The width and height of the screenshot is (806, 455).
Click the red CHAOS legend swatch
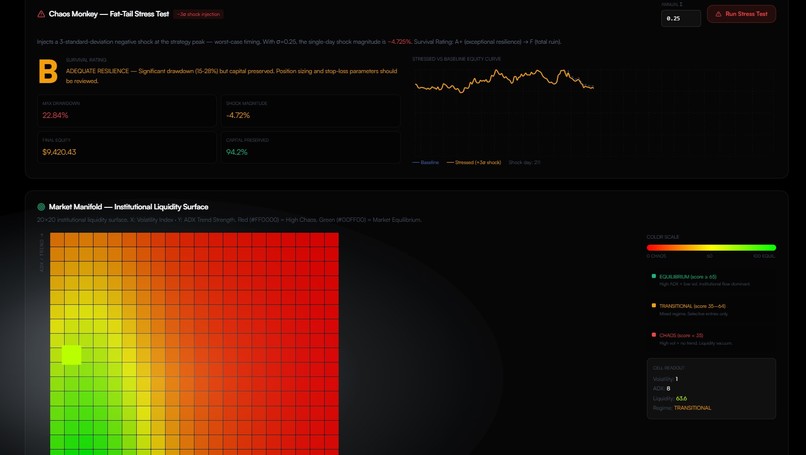click(654, 335)
